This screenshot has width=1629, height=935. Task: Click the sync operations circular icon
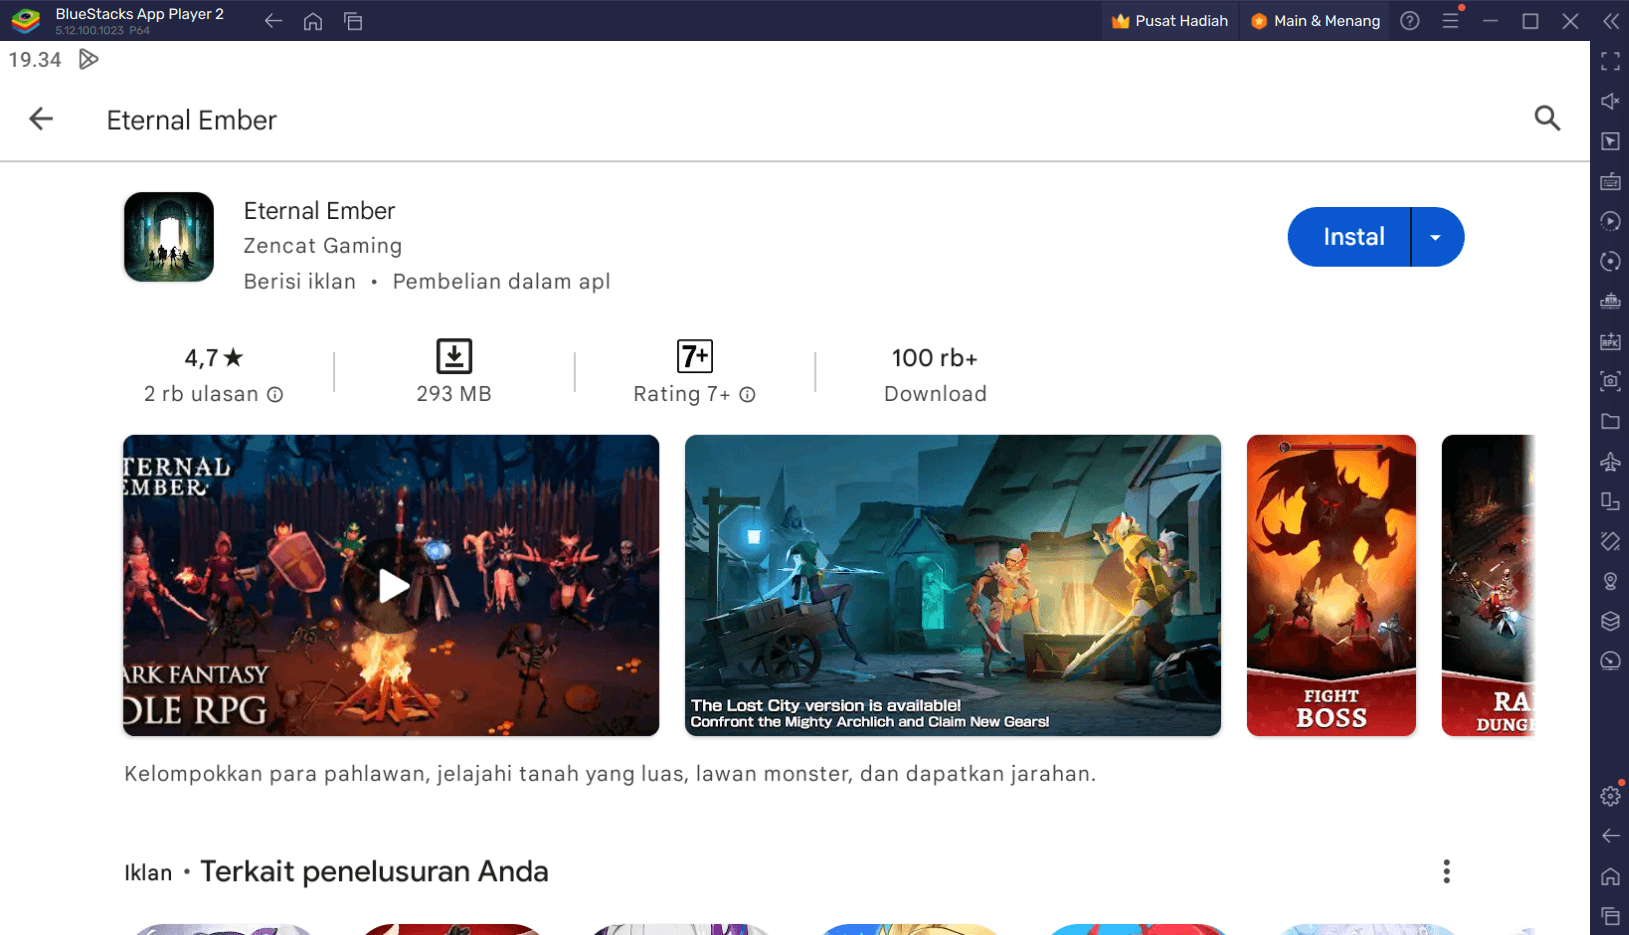tap(1610, 262)
